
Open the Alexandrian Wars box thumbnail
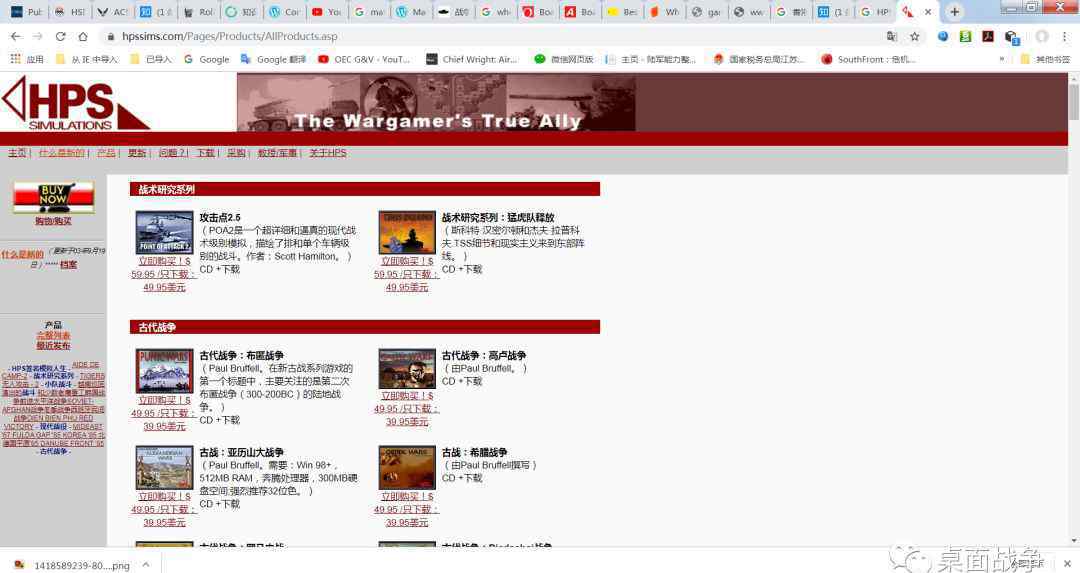click(164, 468)
